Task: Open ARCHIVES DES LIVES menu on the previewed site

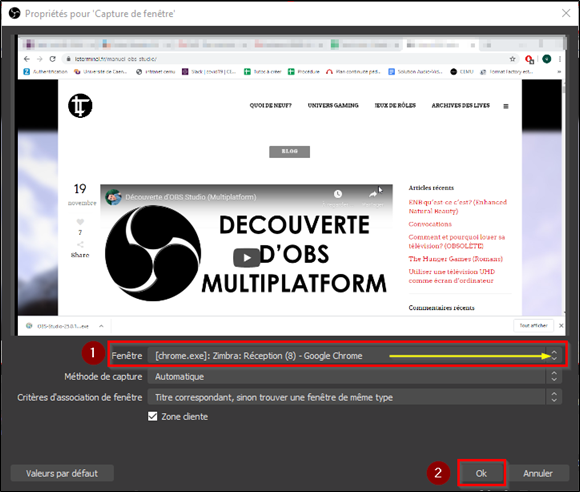Action: [461, 105]
